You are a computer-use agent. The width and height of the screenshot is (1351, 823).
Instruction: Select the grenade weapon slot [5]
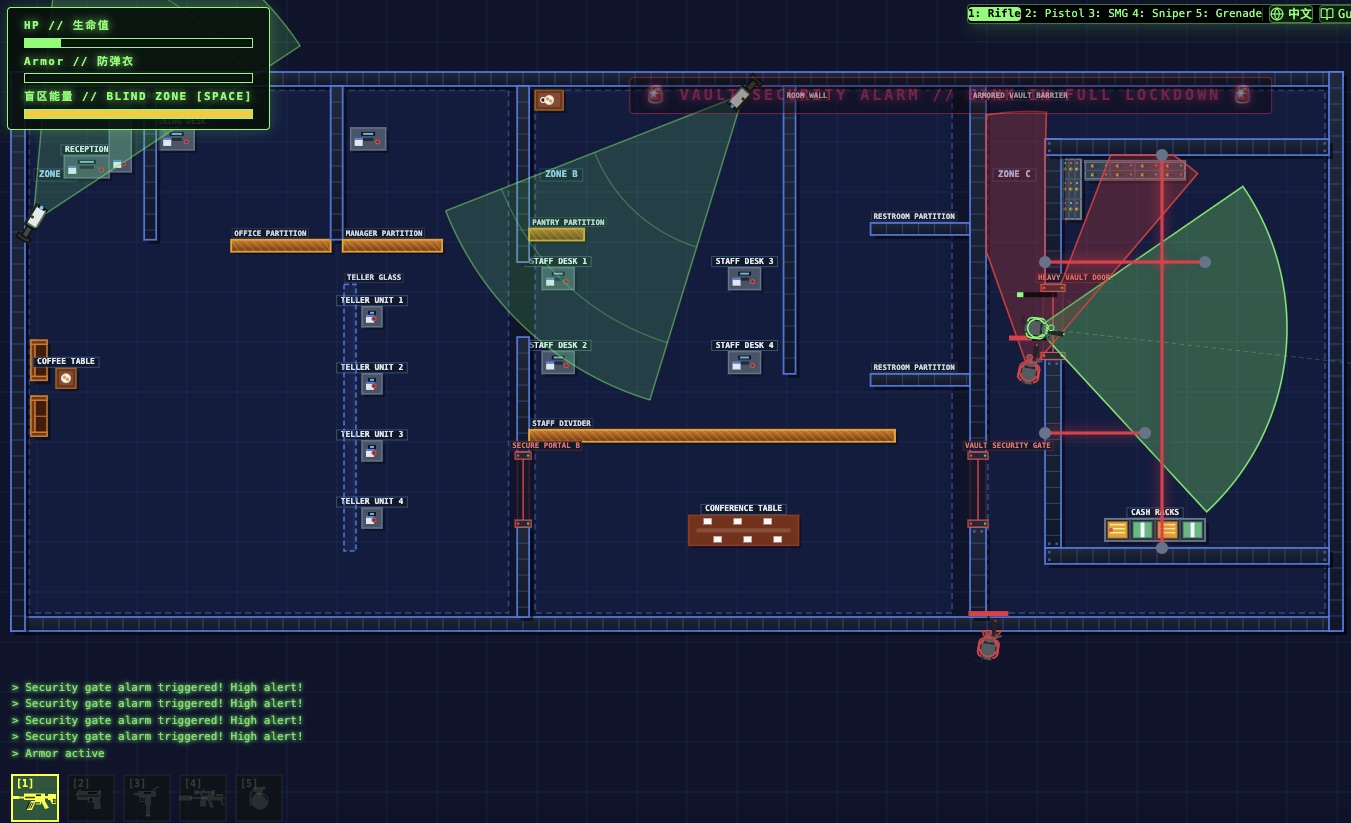(259, 798)
